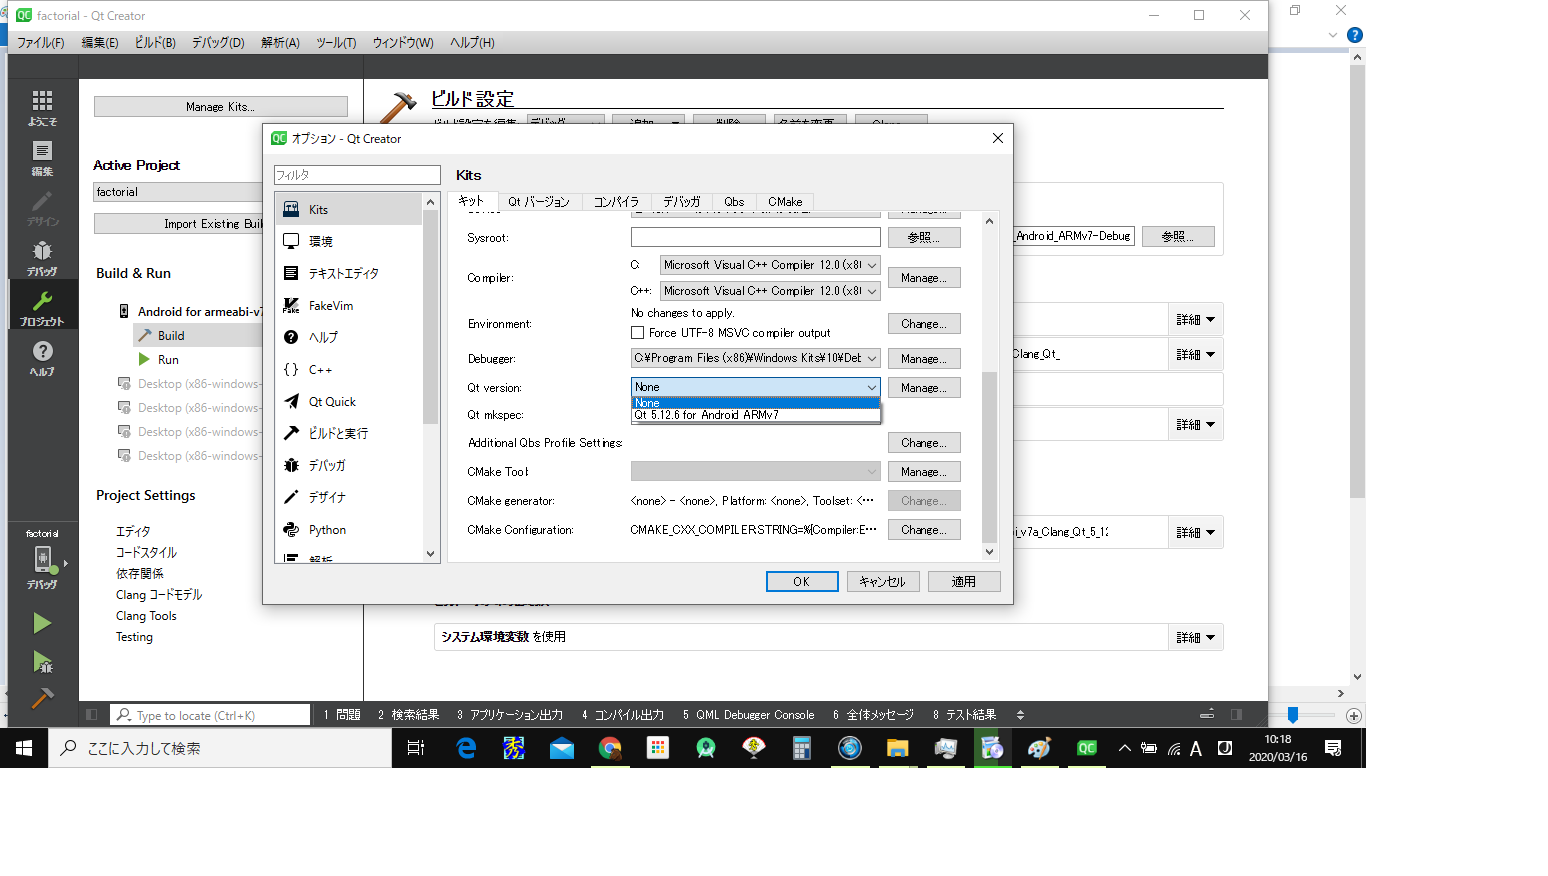Open Chrome from the Windows taskbar
This screenshot has height=876, width=1548.
pos(610,748)
